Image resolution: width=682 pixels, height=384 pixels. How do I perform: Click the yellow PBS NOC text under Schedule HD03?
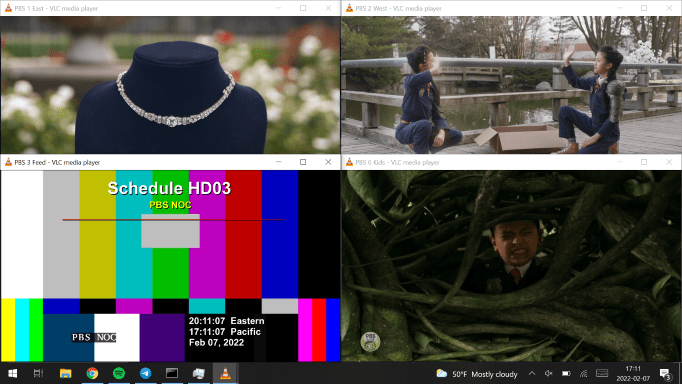click(170, 205)
